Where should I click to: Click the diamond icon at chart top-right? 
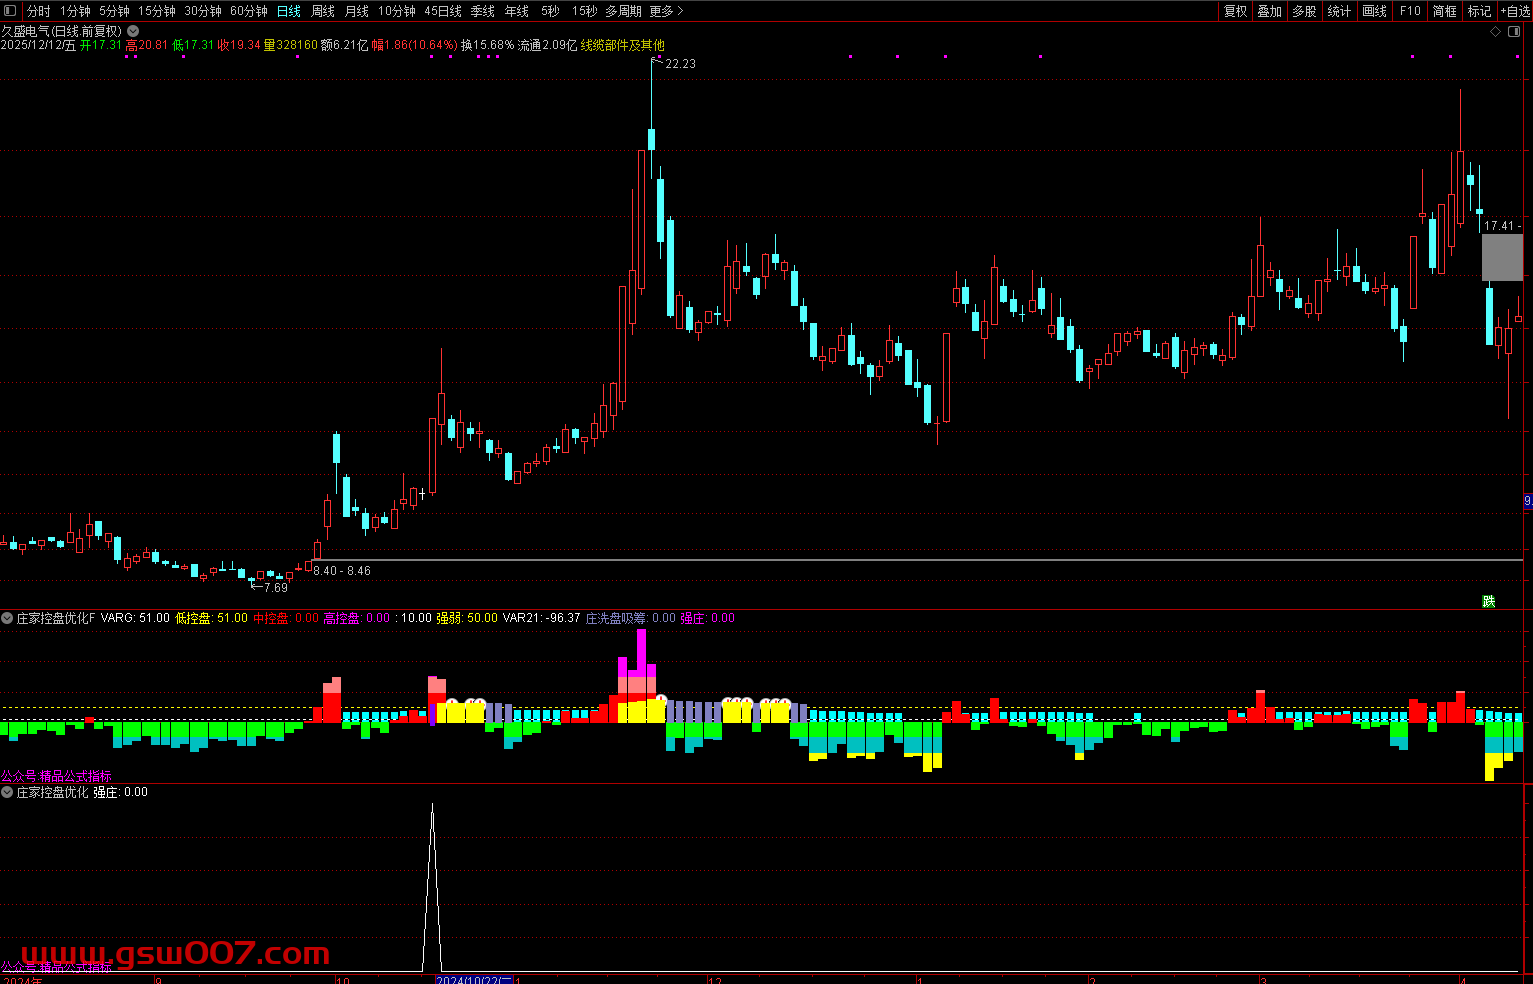[x=1496, y=31]
